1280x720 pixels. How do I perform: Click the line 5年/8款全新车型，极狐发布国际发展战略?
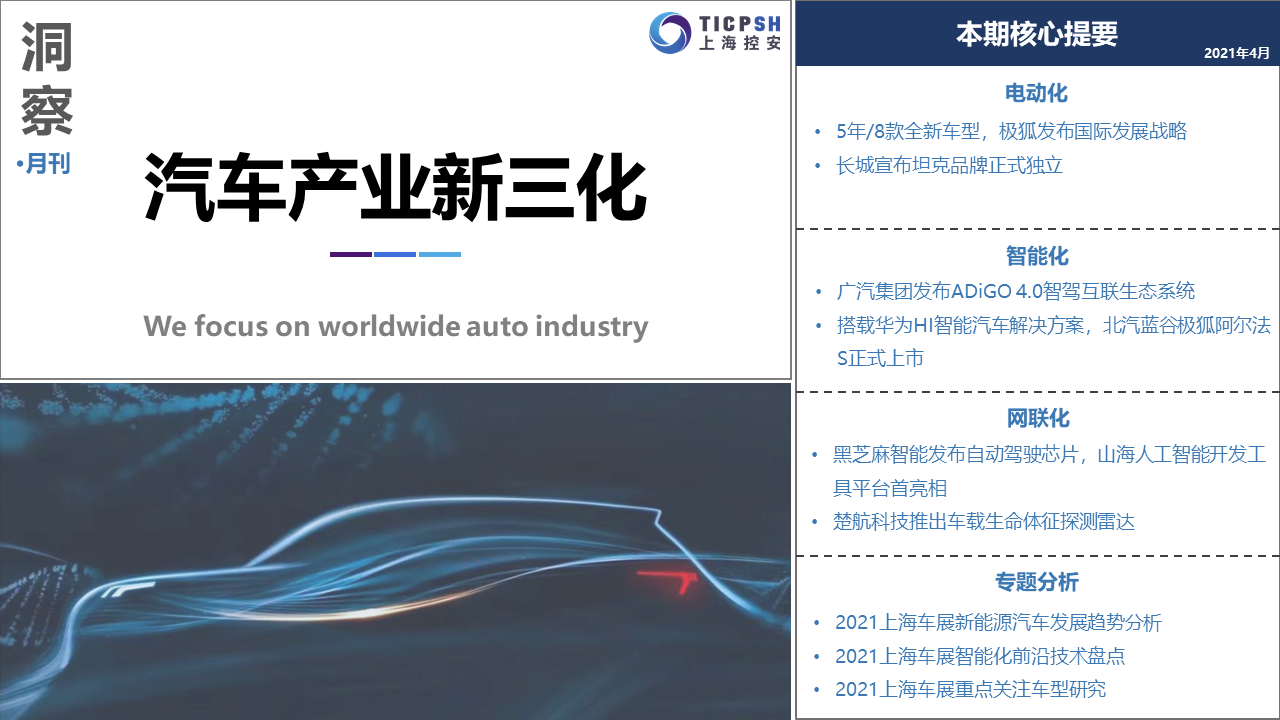click(x=1011, y=131)
